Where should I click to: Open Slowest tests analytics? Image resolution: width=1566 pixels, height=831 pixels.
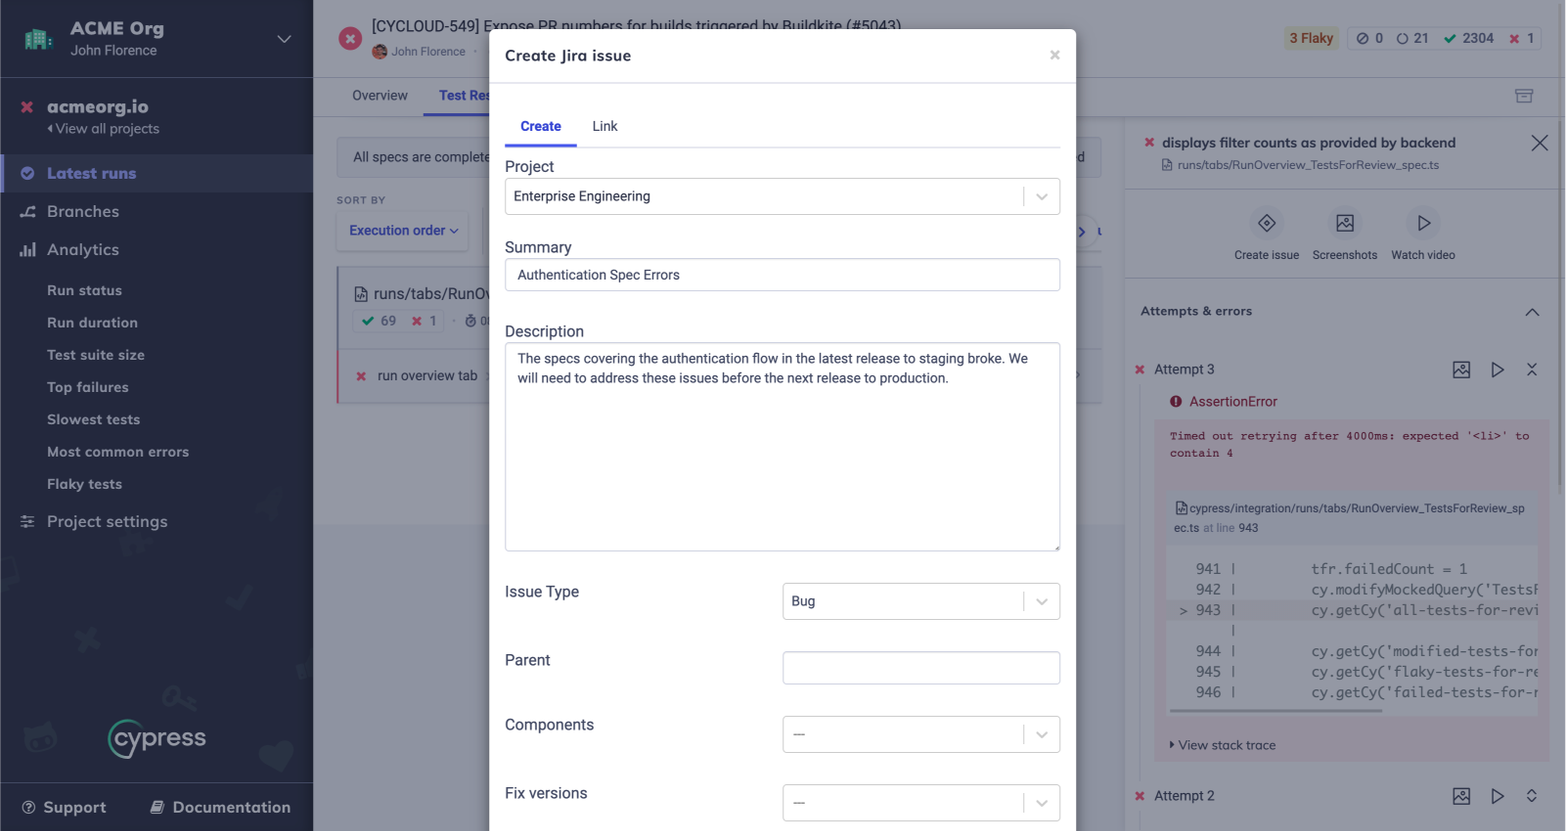pyautogui.click(x=93, y=419)
